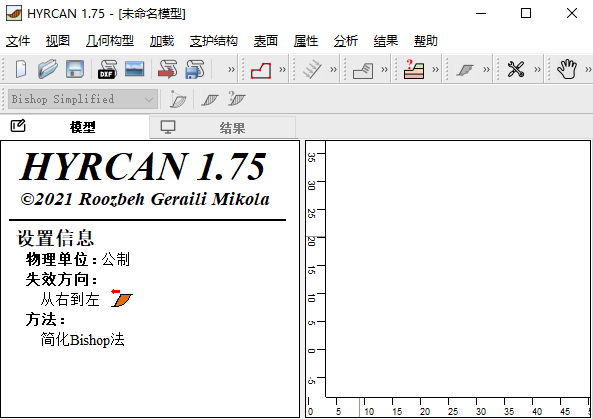Click the gray slip surface toolbar icon
This screenshot has width=593, height=419.
(x=465, y=70)
